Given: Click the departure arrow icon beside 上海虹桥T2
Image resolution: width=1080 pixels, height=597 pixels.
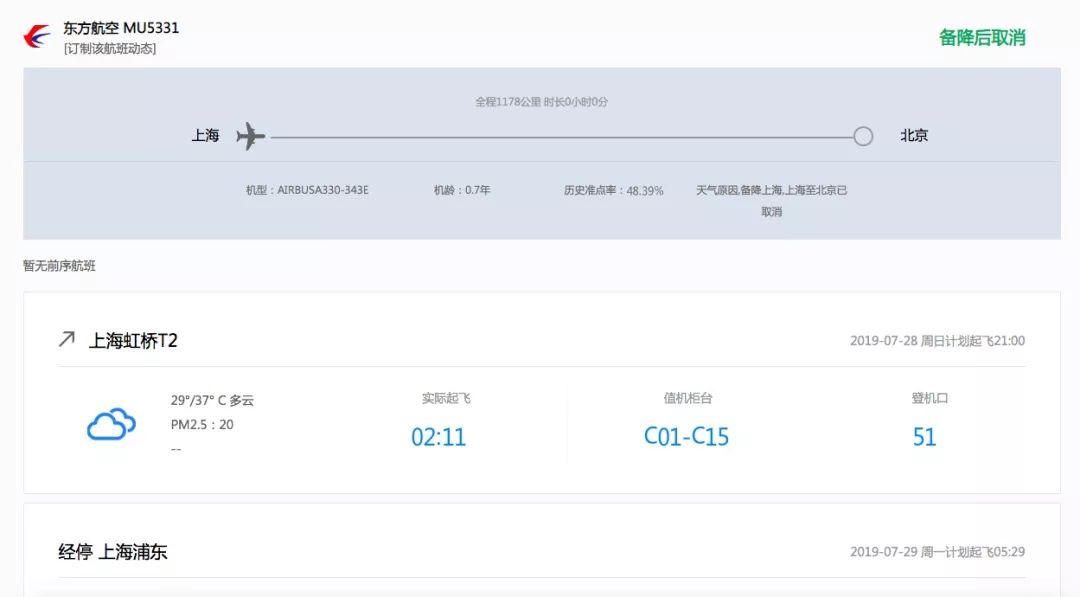Looking at the screenshot, I should click(x=67, y=339).
